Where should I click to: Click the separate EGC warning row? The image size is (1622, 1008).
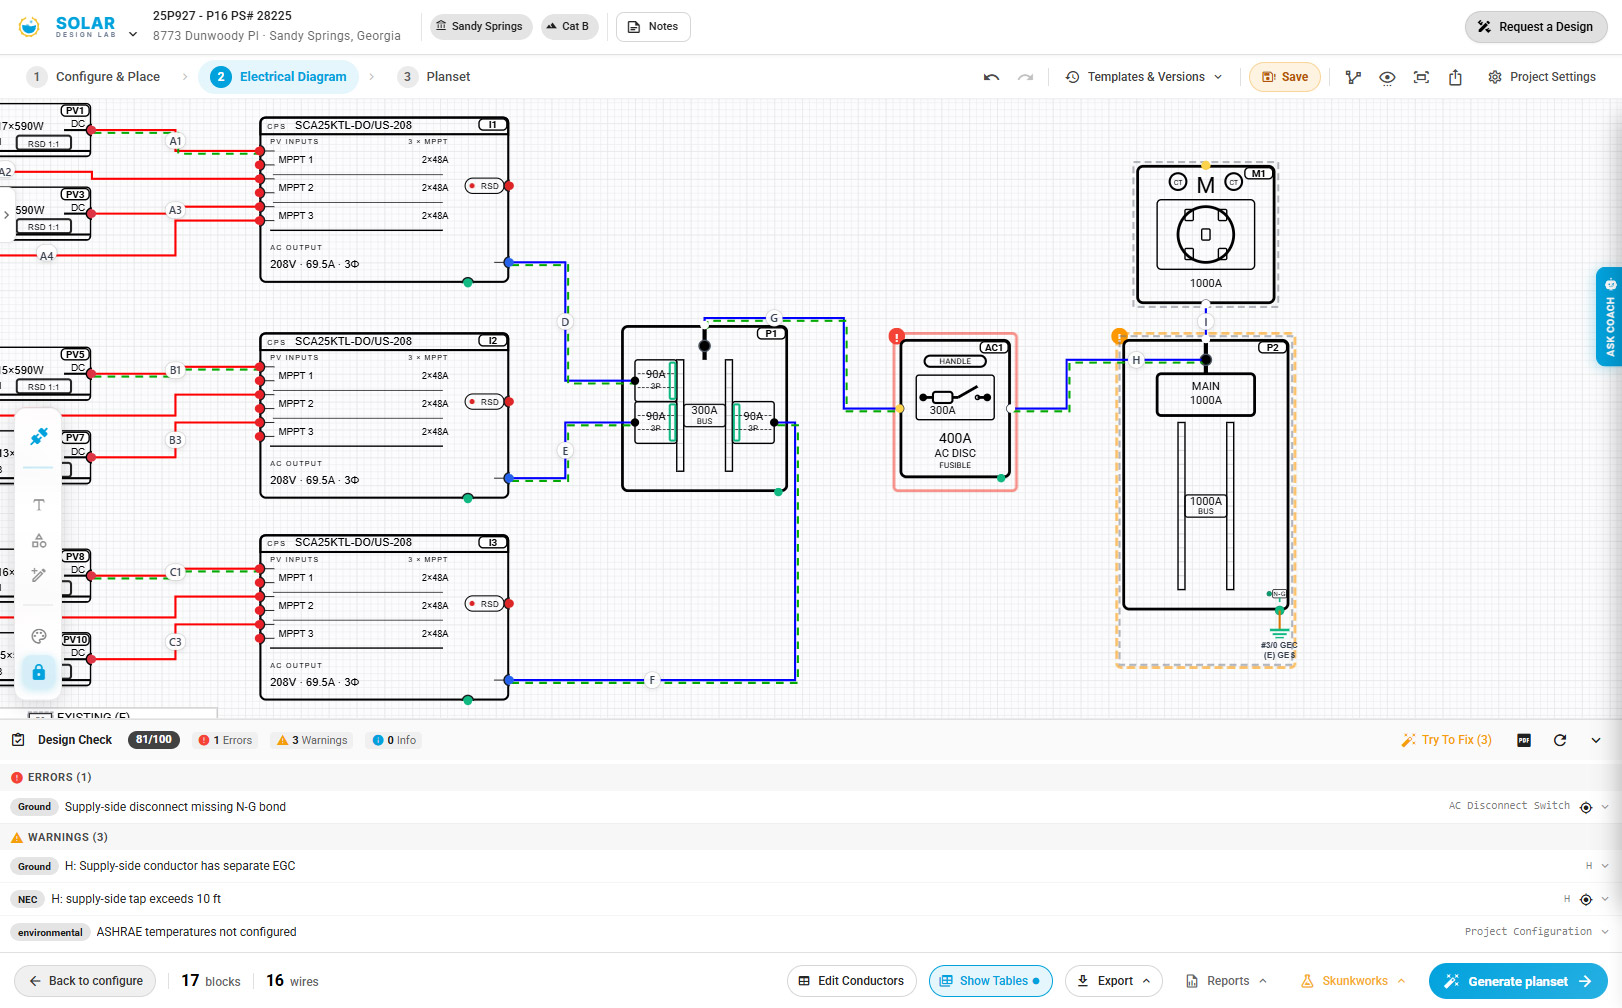tap(811, 866)
